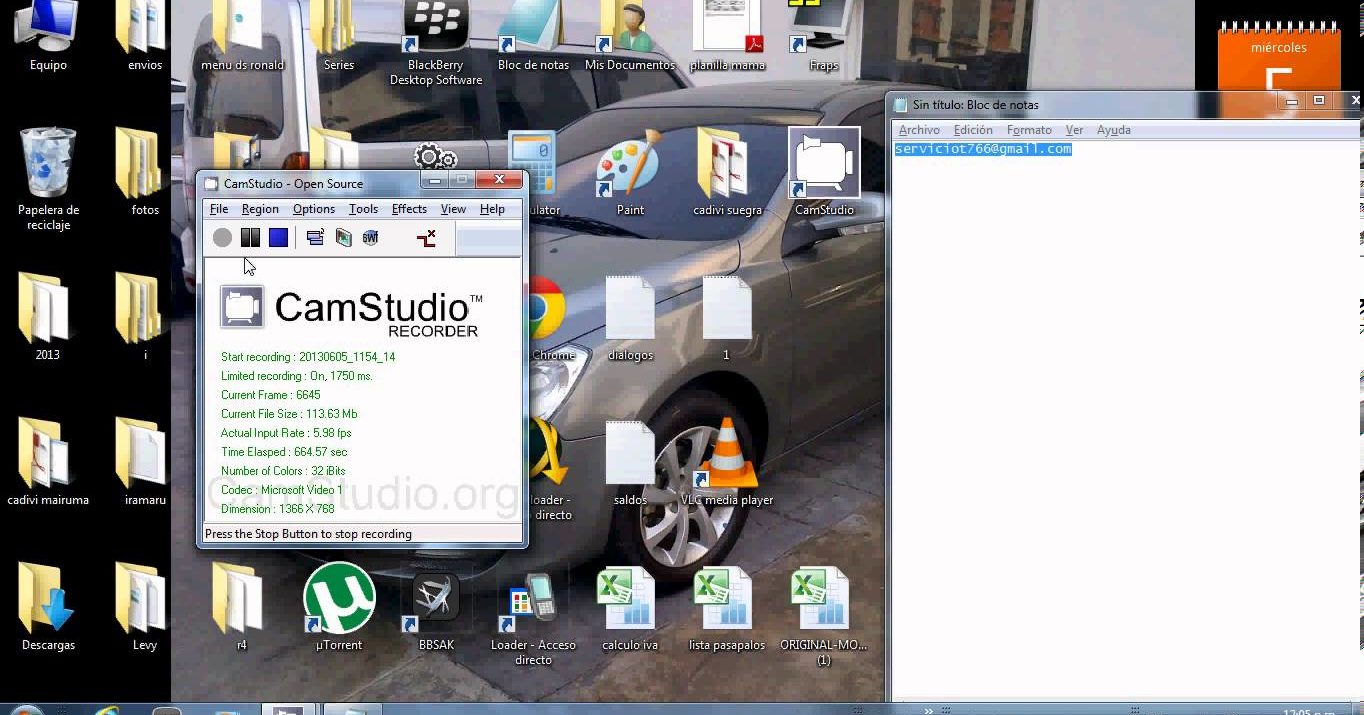
Task: Click the grey Record button in CamStudio
Action: 222,237
